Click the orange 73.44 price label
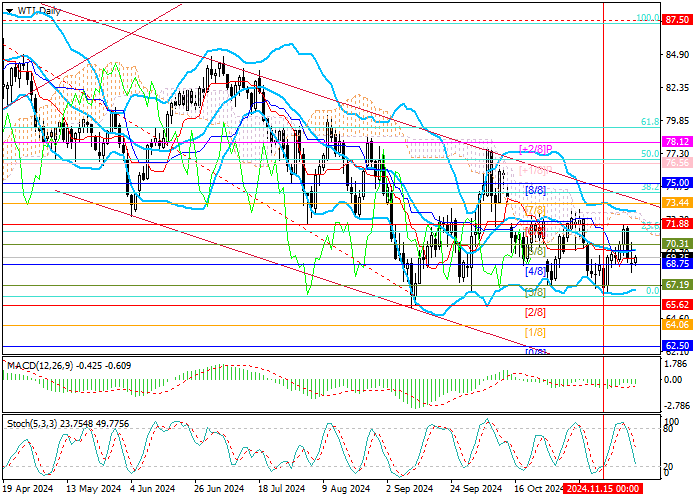This screenshot has width=700, height=500. tap(677, 203)
